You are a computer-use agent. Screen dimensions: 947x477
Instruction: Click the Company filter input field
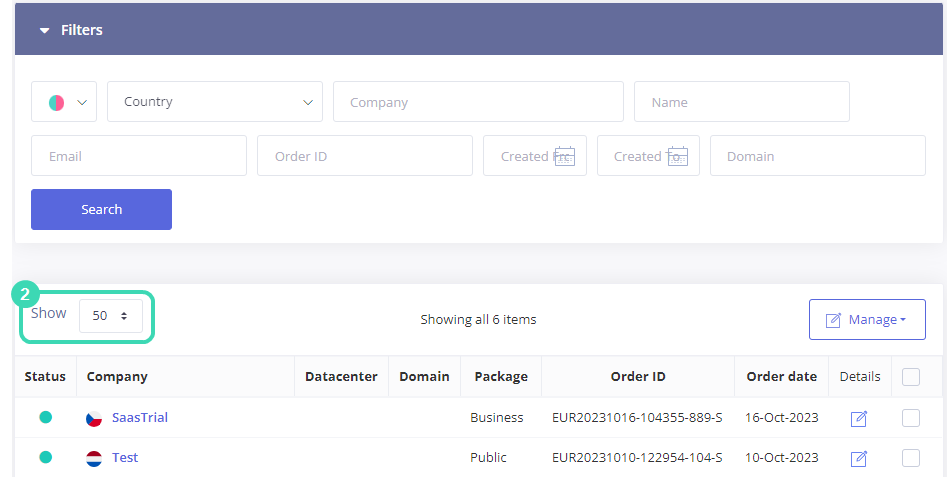click(478, 102)
